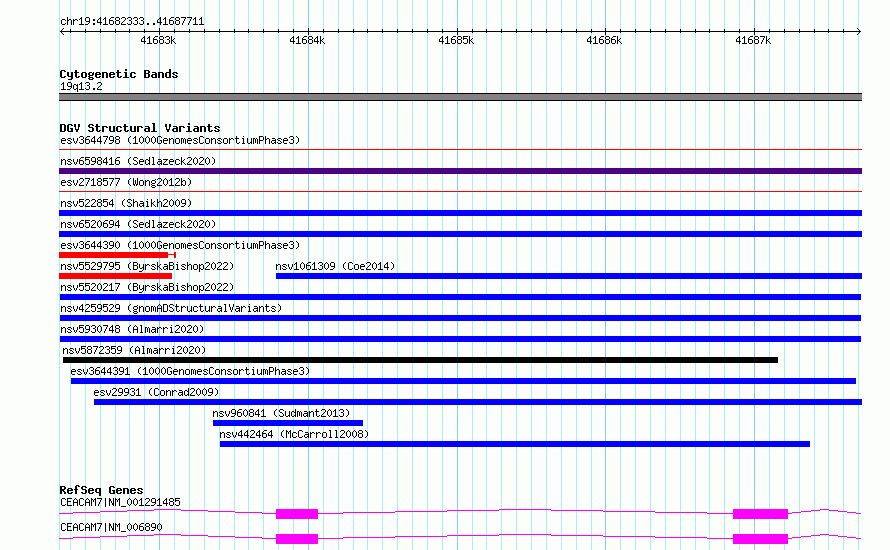
Task: Click the left arrow end of the ruler
Action: [62, 32]
